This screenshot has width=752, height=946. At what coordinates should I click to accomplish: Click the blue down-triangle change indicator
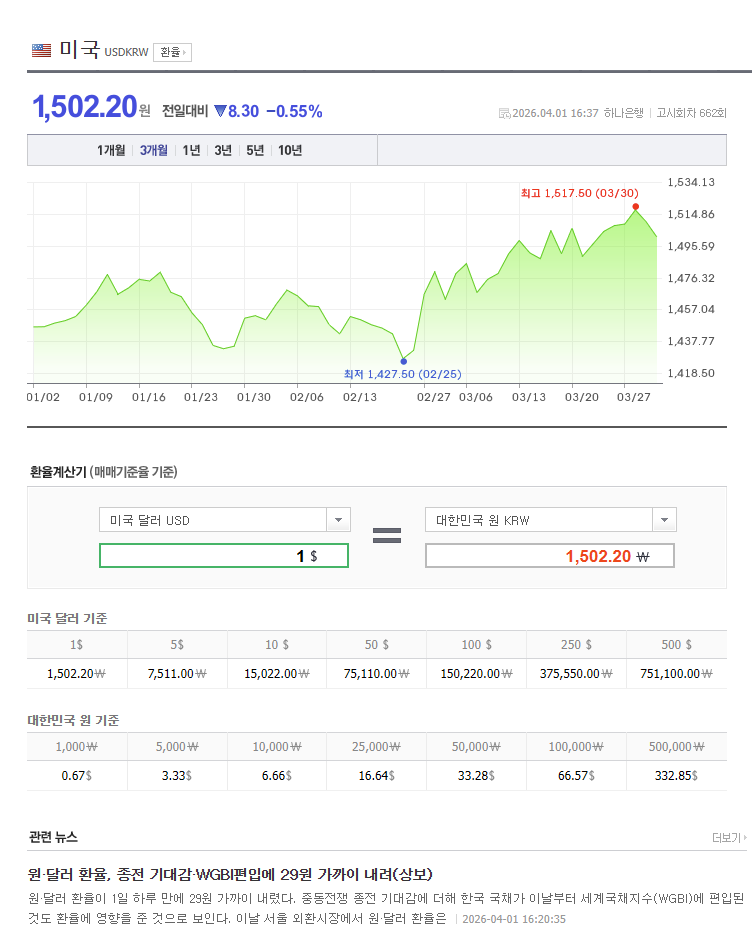[220, 111]
